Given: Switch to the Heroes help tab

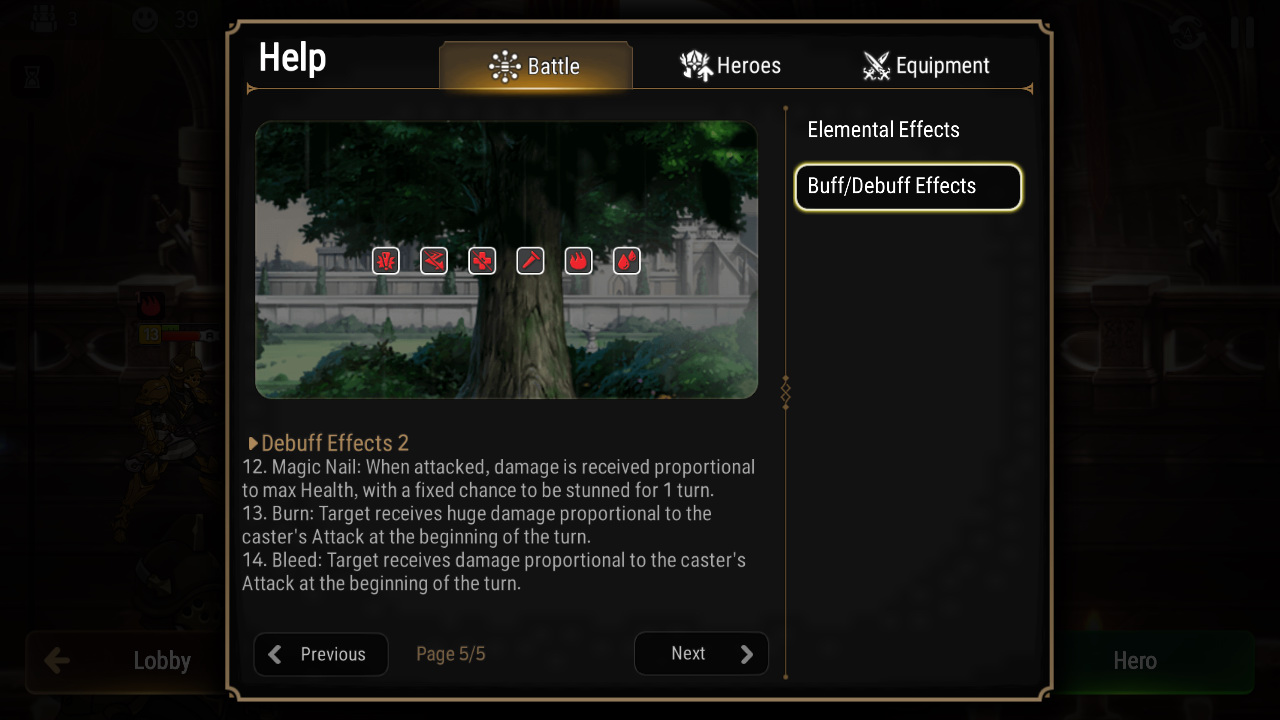Looking at the screenshot, I should click(730, 66).
